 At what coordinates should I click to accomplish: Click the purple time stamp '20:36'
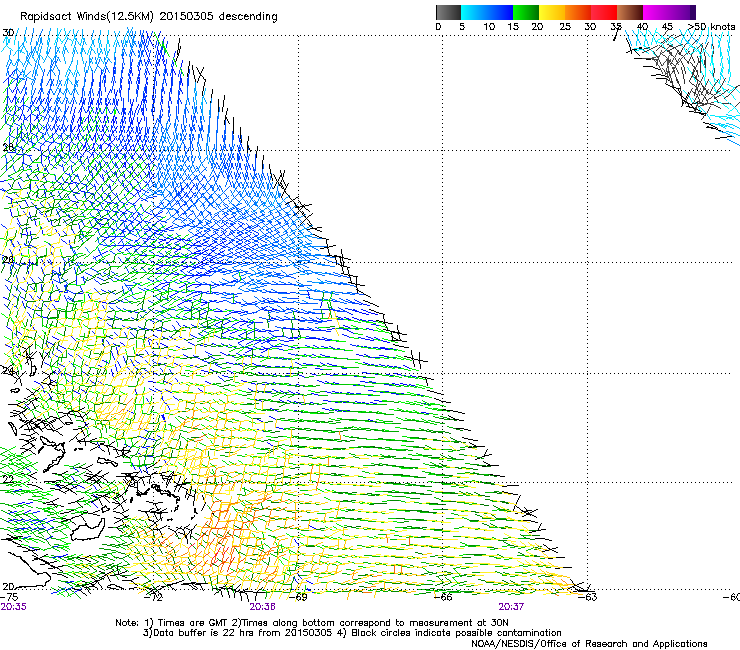click(262, 607)
